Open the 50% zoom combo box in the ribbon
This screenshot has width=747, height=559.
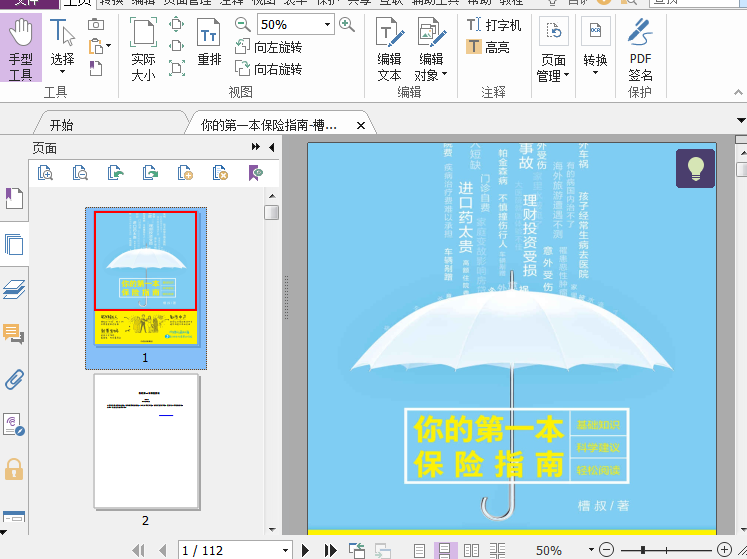(x=295, y=24)
